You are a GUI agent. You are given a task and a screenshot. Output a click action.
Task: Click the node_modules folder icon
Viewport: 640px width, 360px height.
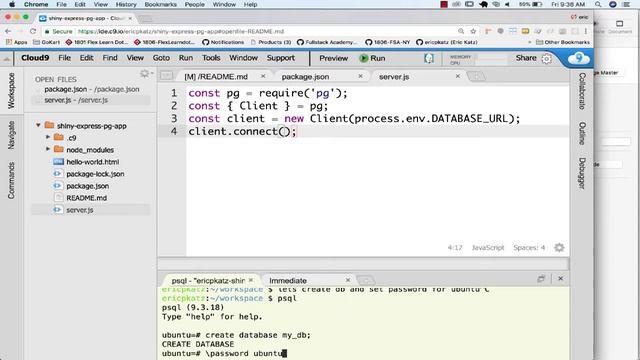click(x=59, y=149)
